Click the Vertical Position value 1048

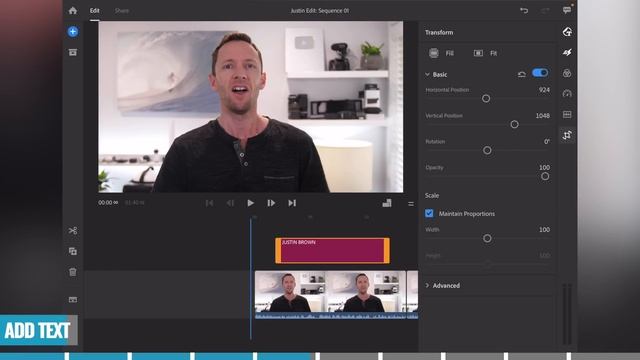(542, 116)
